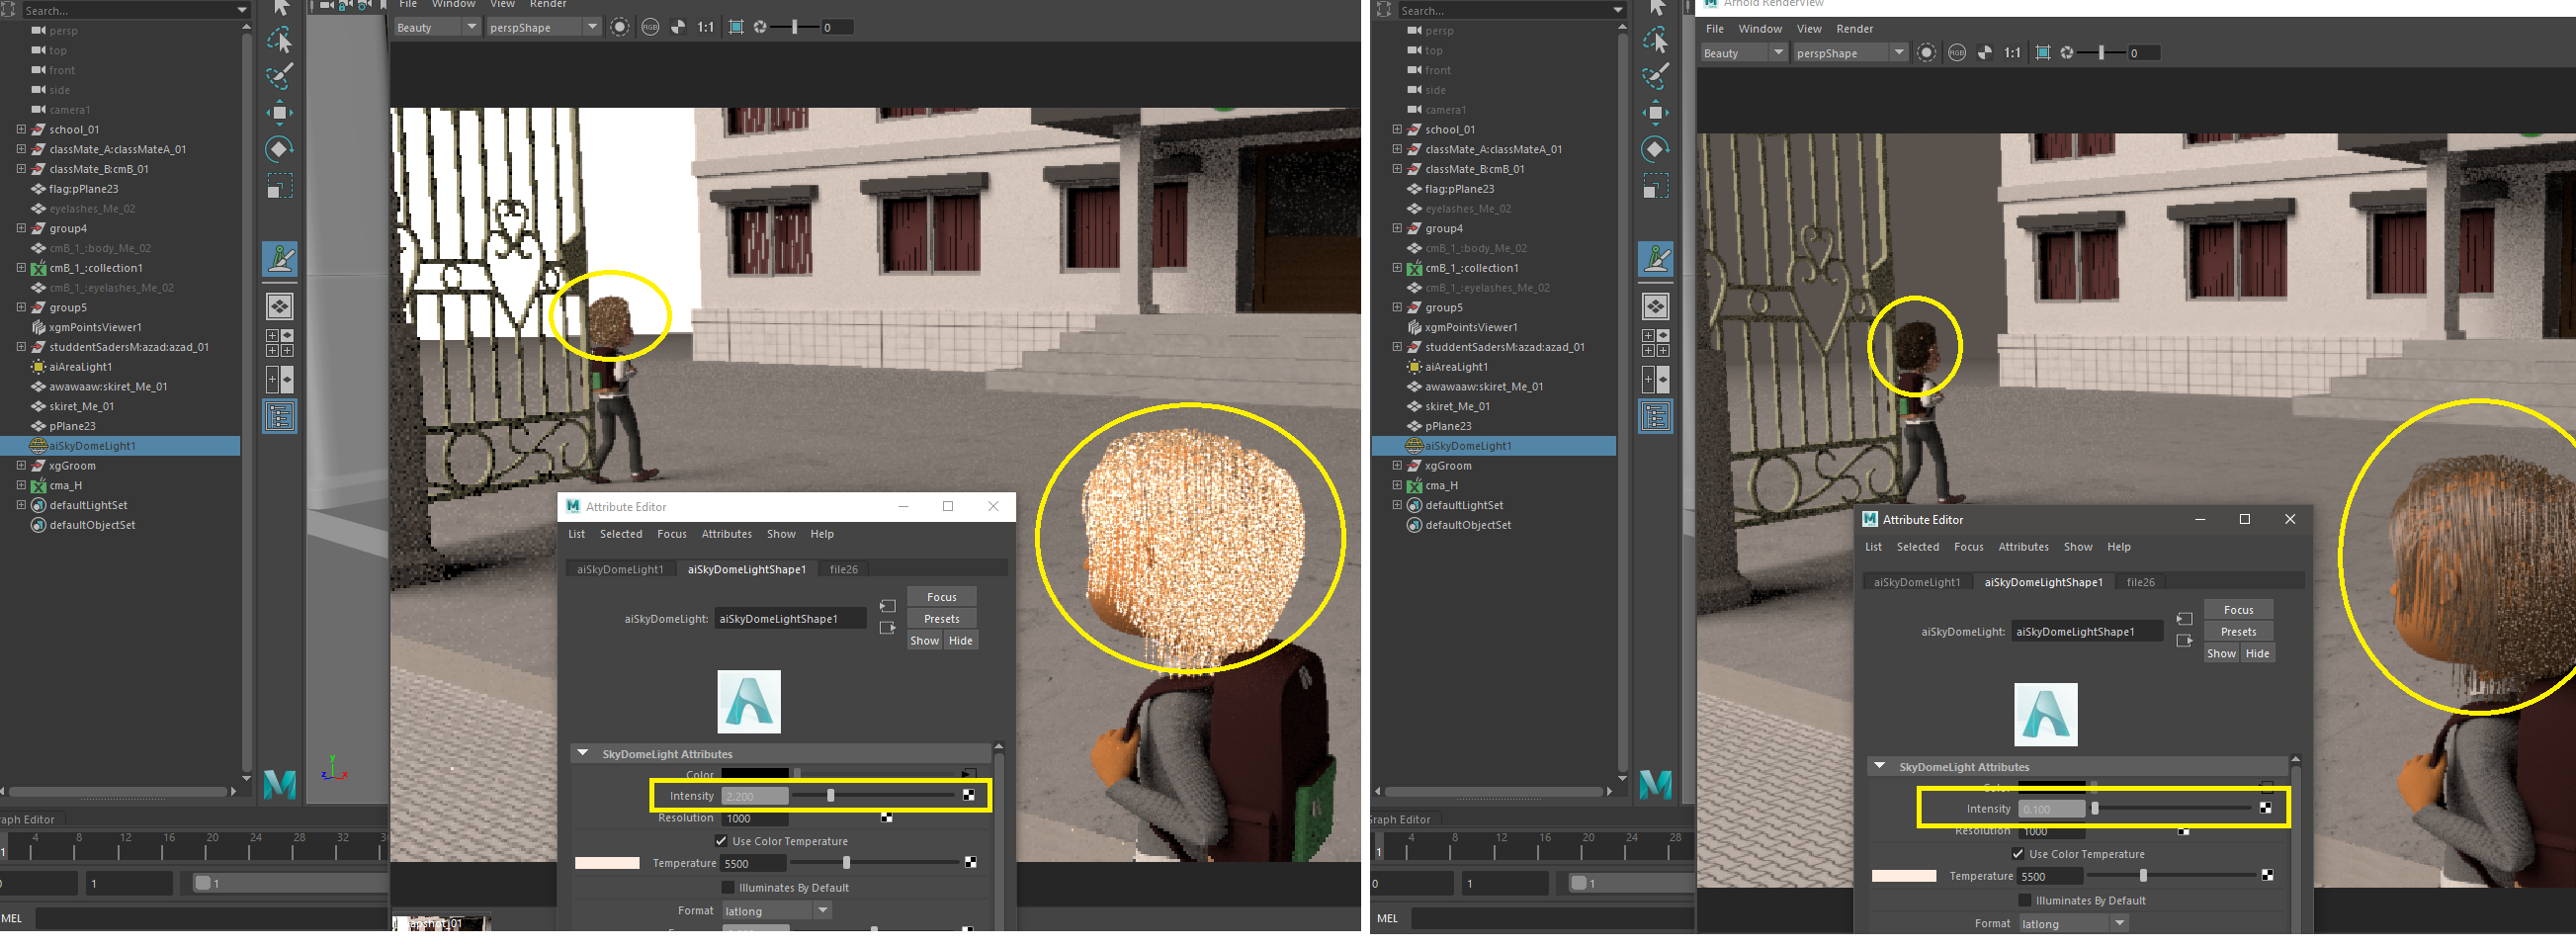Toggle Use Color Temperature in right Attribute Editor

click(x=2018, y=853)
